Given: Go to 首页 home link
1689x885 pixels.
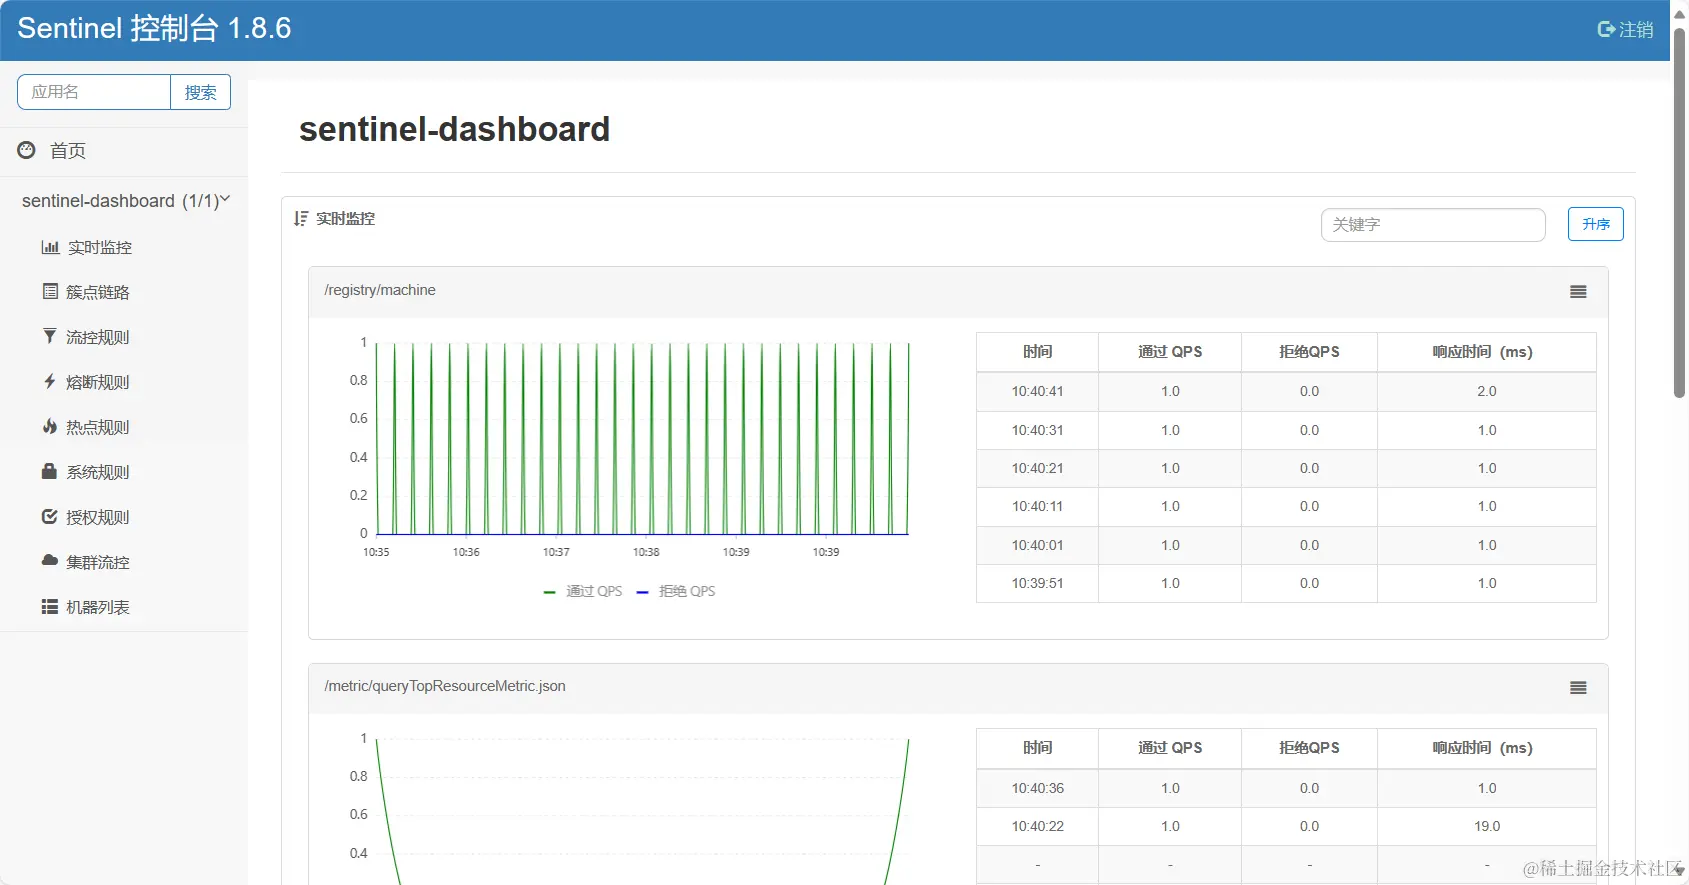Looking at the screenshot, I should 68,151.
